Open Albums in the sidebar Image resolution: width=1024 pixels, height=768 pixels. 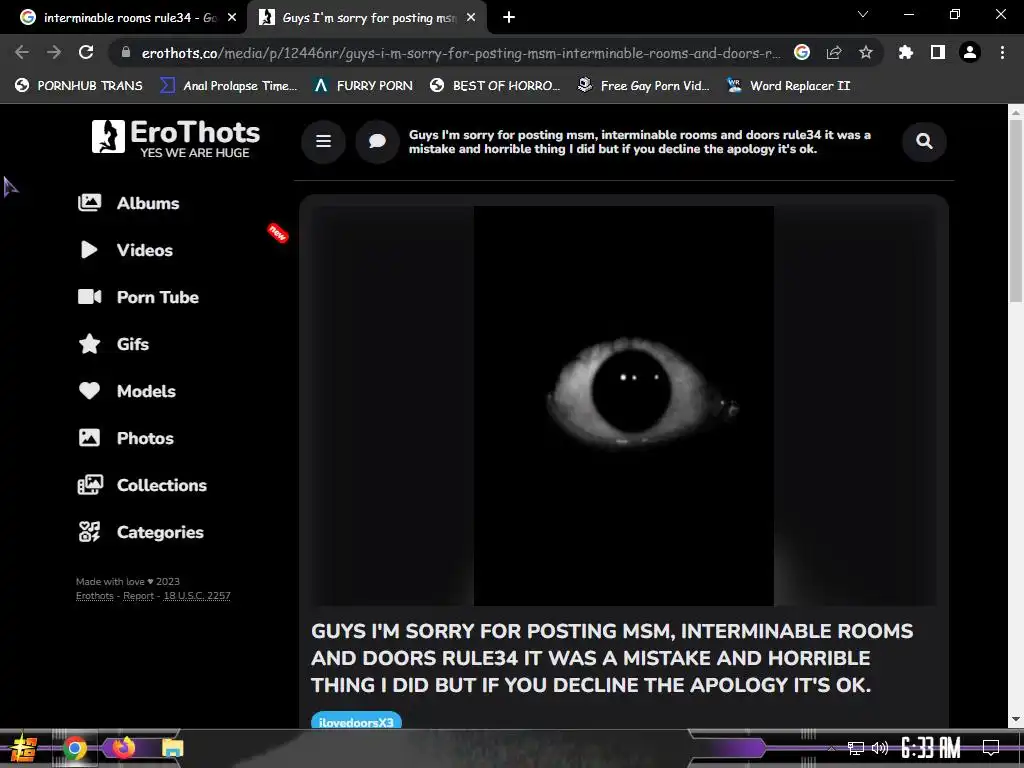129,203
